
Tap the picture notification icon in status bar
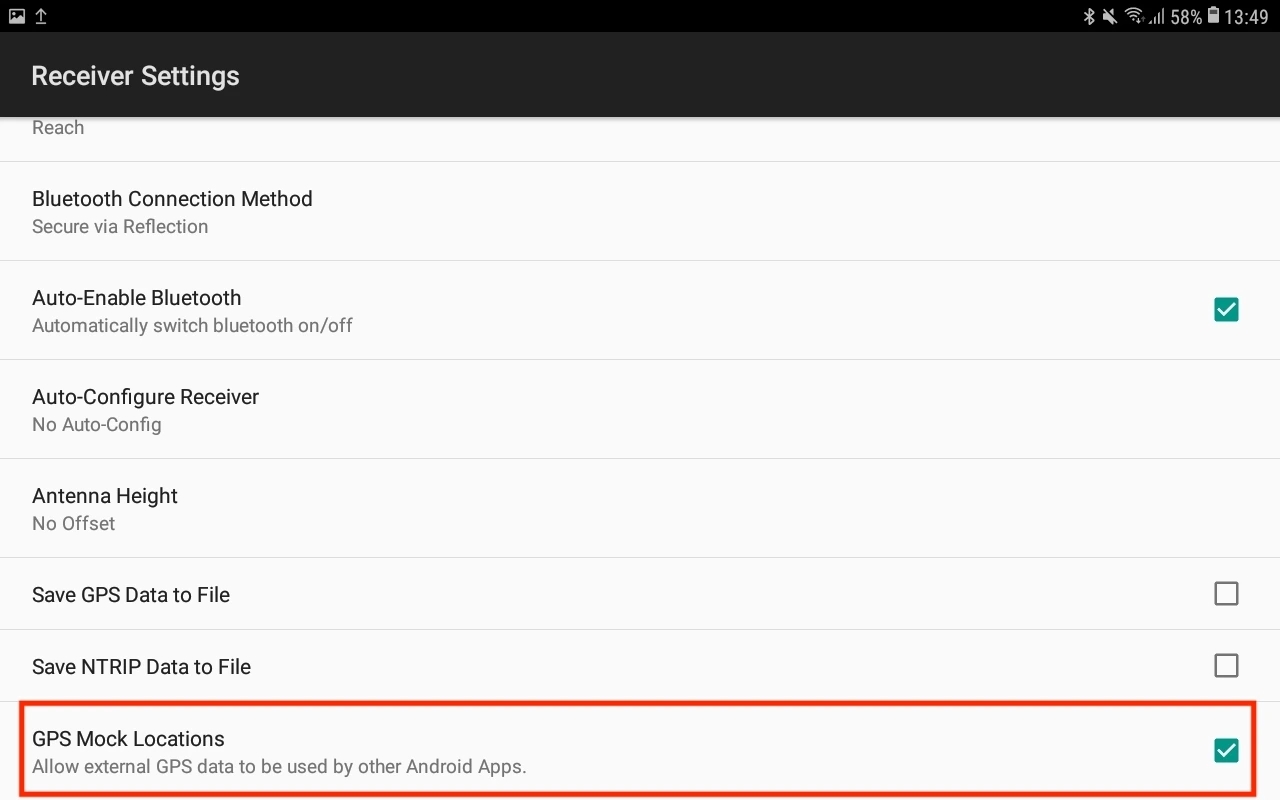point(17,16)
